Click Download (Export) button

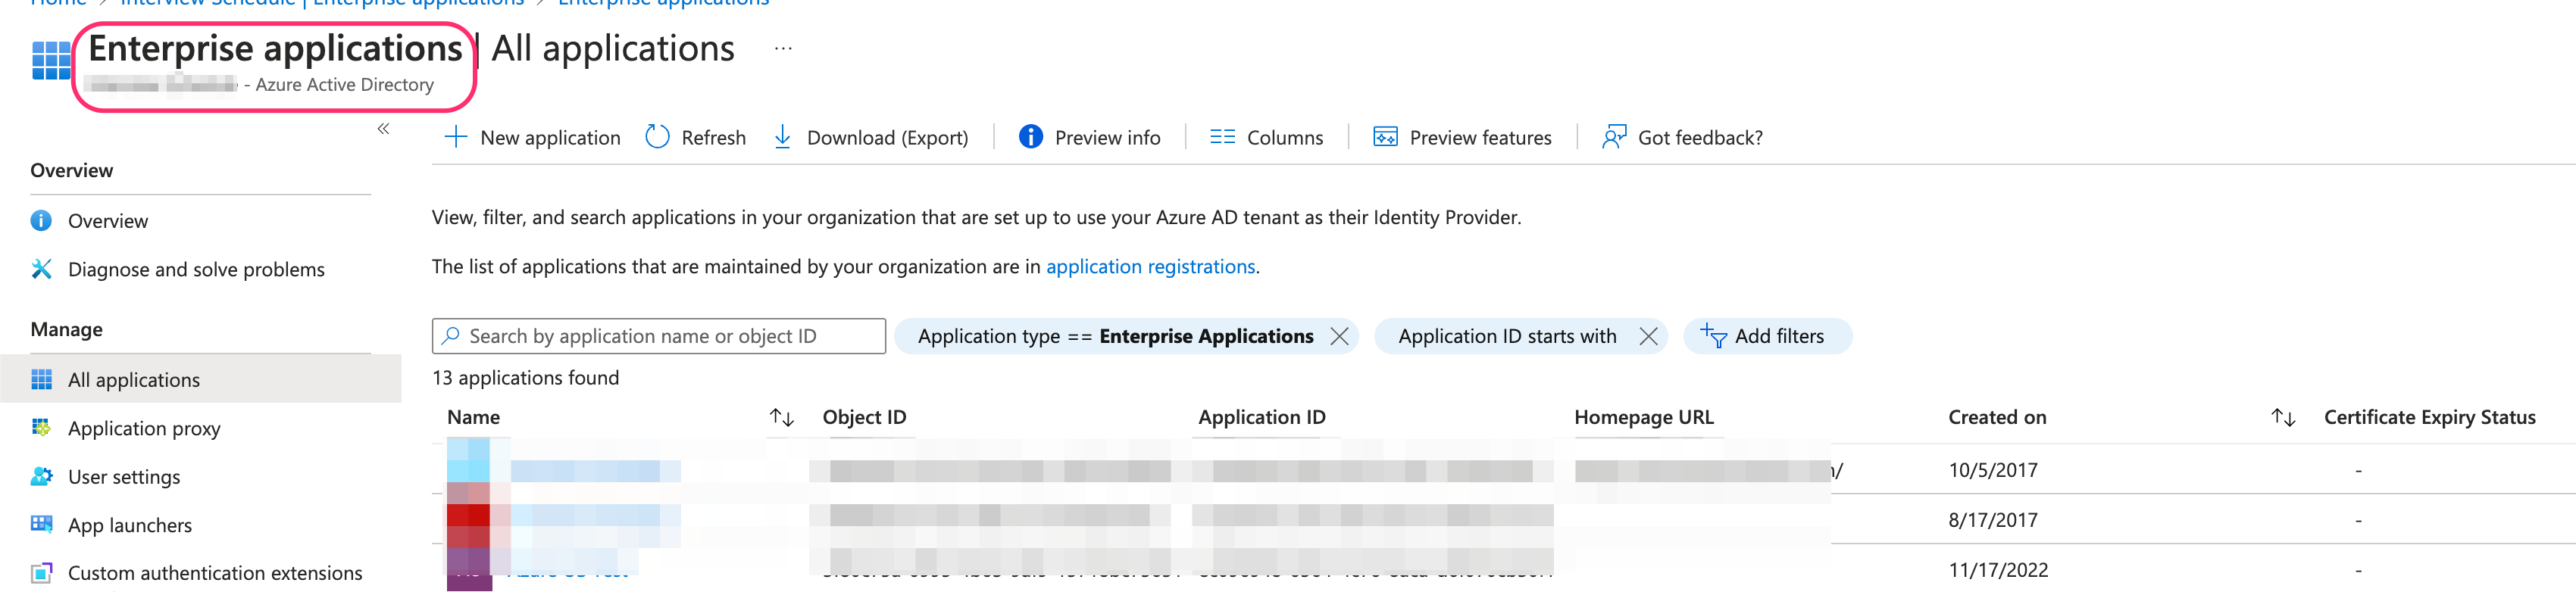(871, 137)
